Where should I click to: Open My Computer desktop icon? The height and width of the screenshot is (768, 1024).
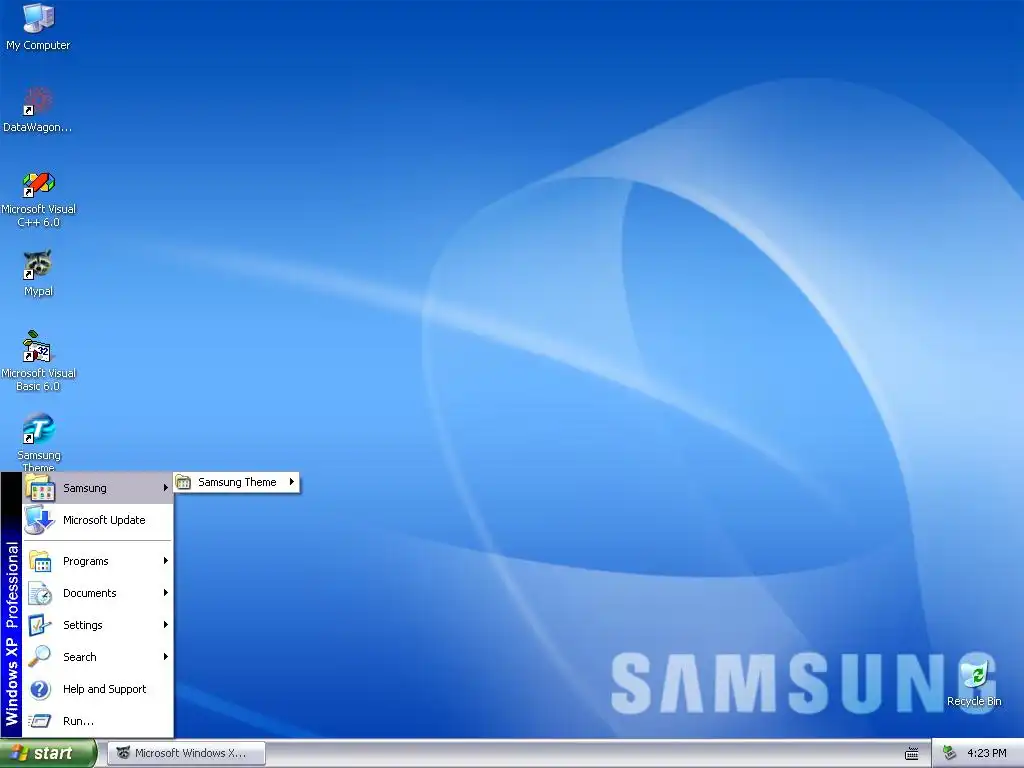[x=38, y=26]
